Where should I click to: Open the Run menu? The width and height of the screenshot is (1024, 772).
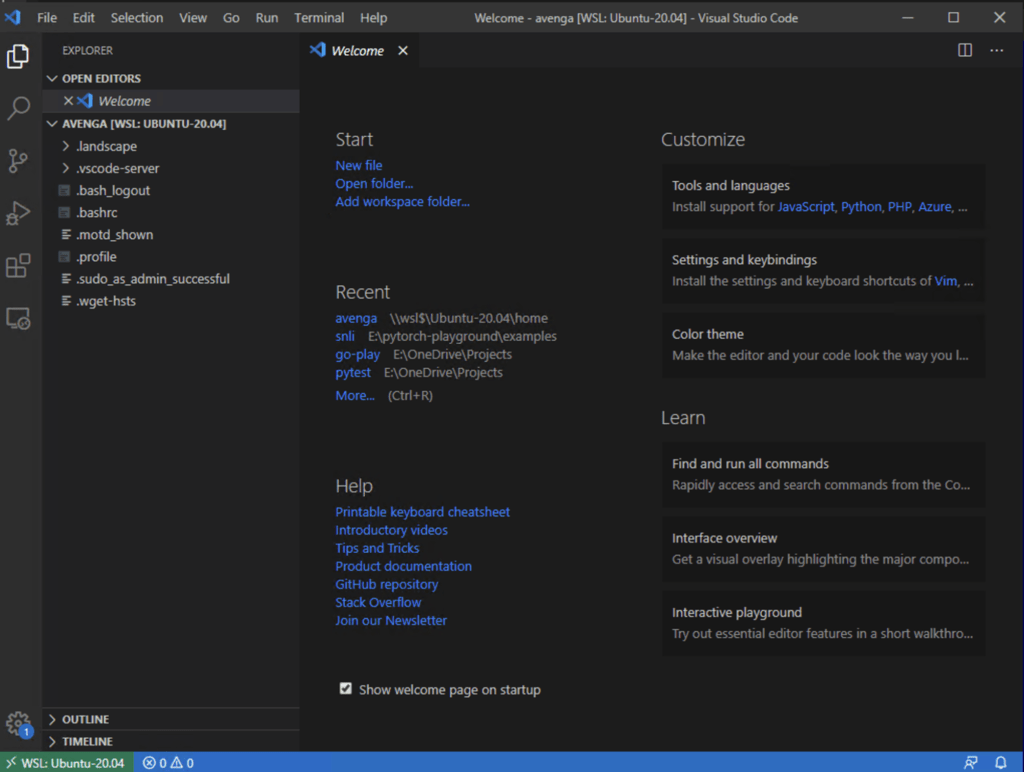(x=266, y=18)
